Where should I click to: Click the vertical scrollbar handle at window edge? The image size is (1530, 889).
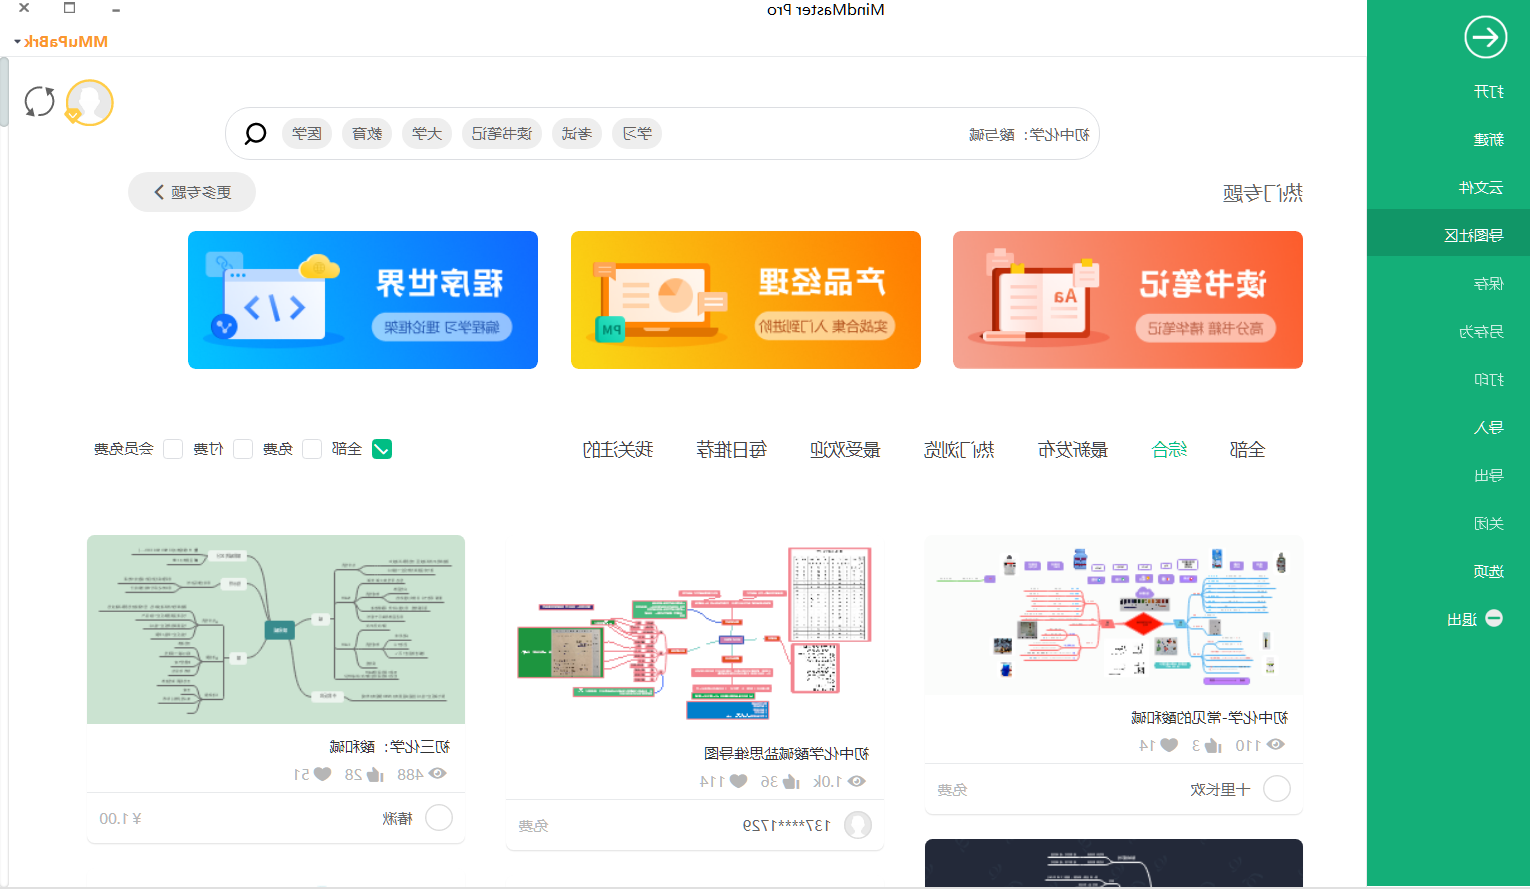[4, 92]
